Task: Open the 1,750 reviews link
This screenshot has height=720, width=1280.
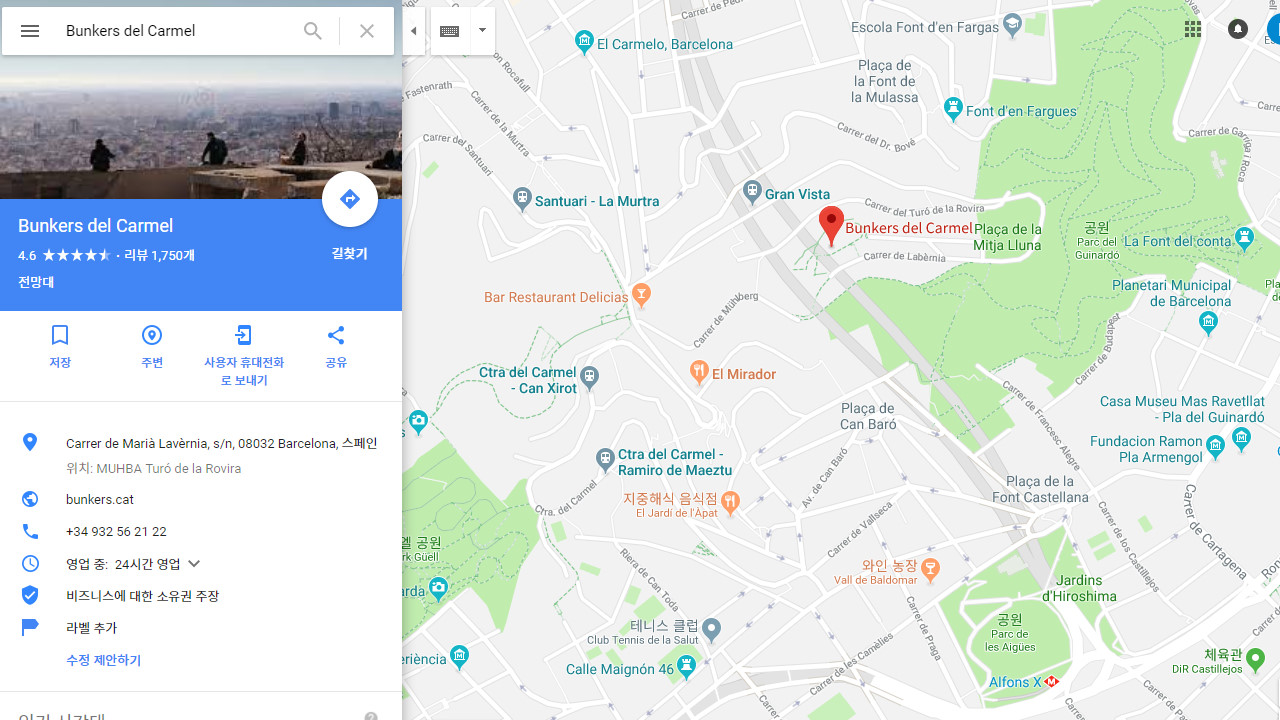Action: tap(159, 256)
